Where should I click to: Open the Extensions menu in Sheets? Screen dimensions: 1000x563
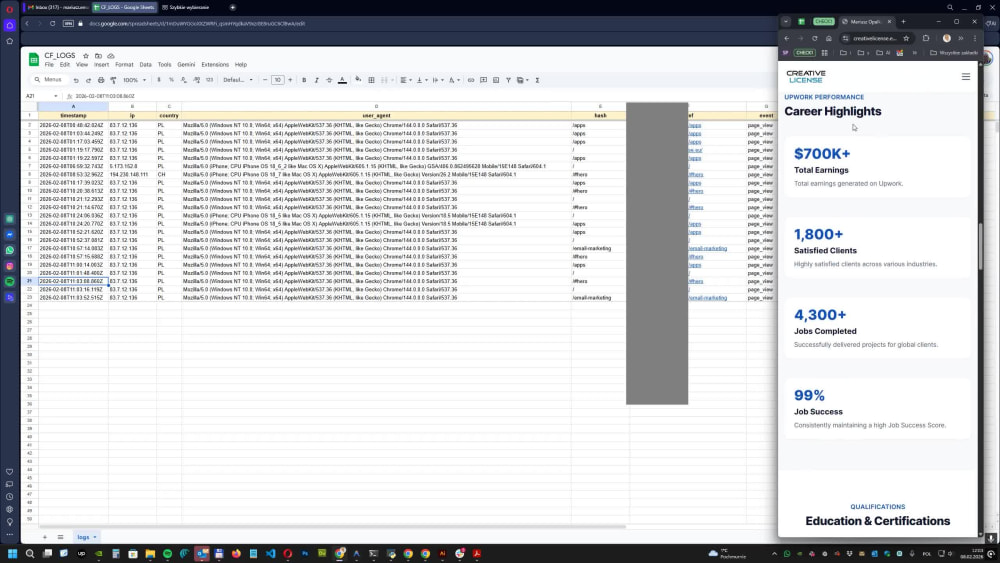215,65
